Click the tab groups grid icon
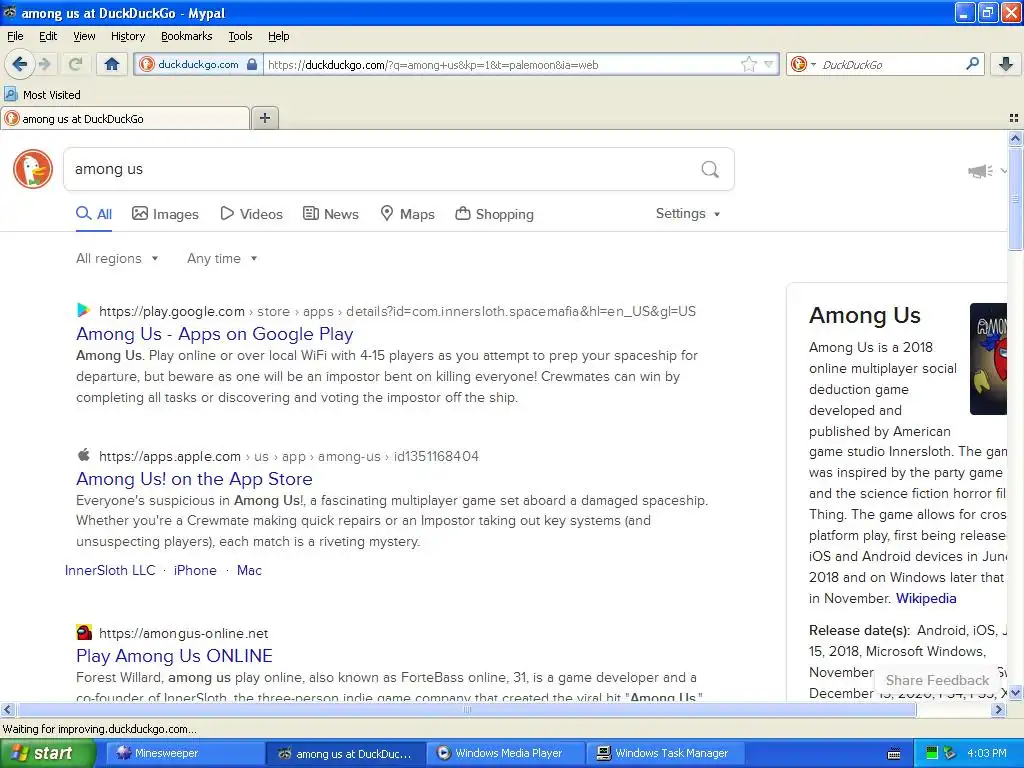This screenshot has height=768, width=1024. click(x=1014, y=118)
